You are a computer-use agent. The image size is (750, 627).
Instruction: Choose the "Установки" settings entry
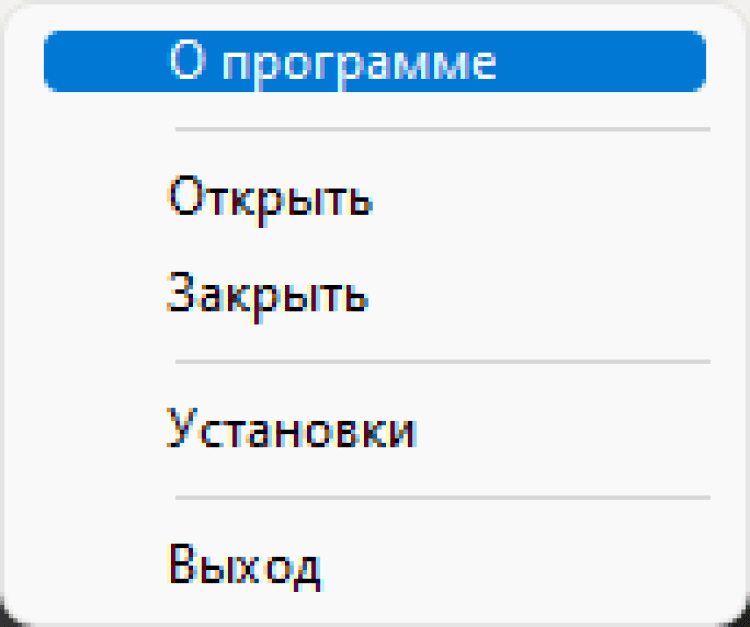pyautogui.click(x=291, y=430)
